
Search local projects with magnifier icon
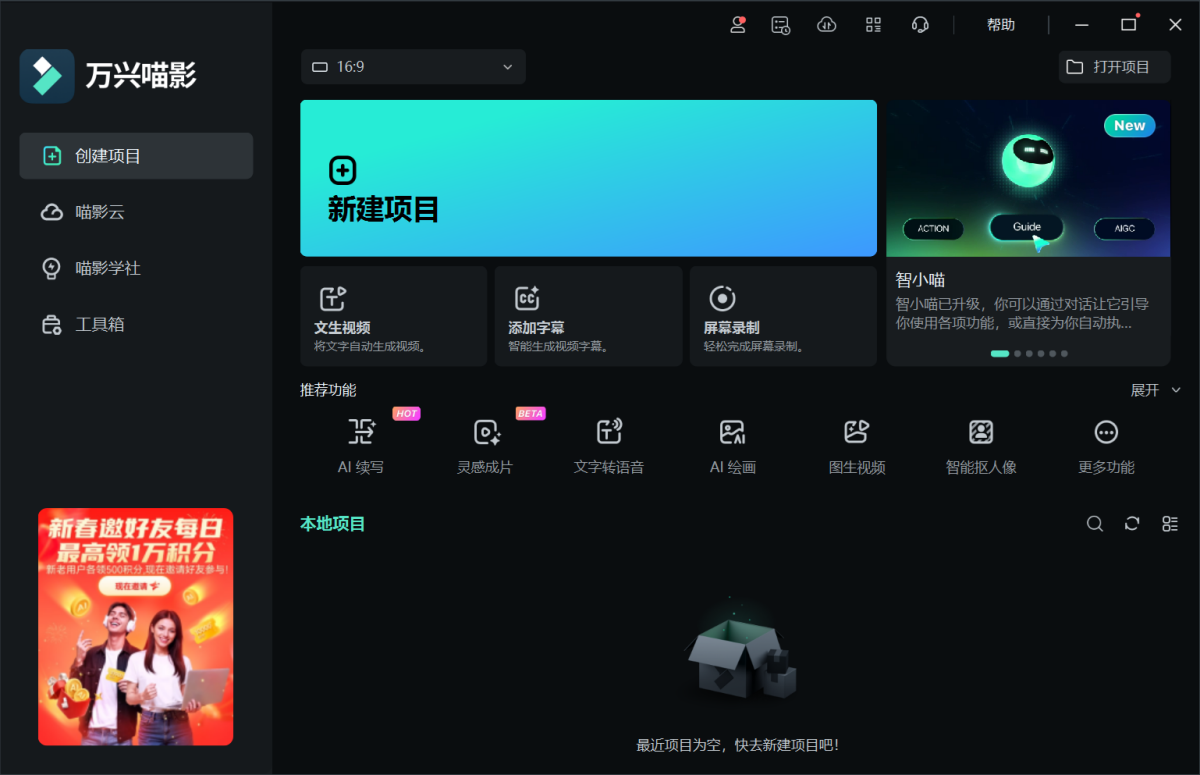tap(1095, 524)
